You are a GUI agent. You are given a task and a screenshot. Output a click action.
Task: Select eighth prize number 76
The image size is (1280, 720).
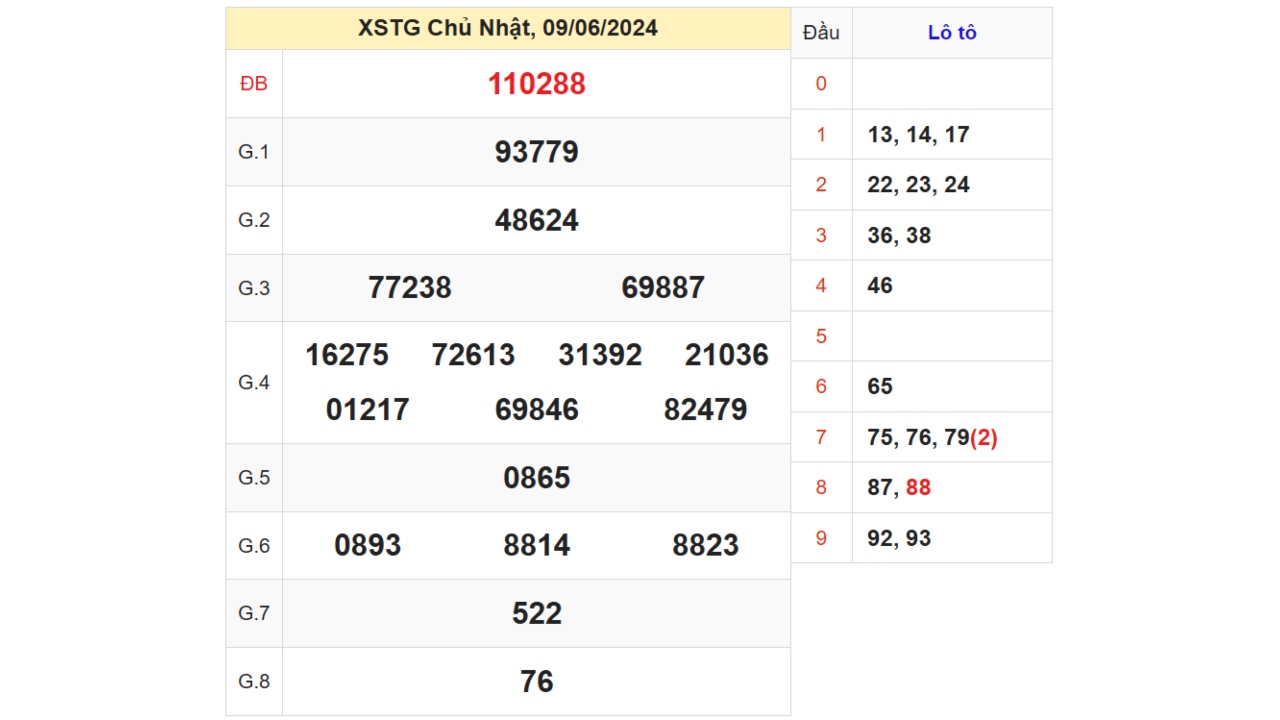coord(537,682)
